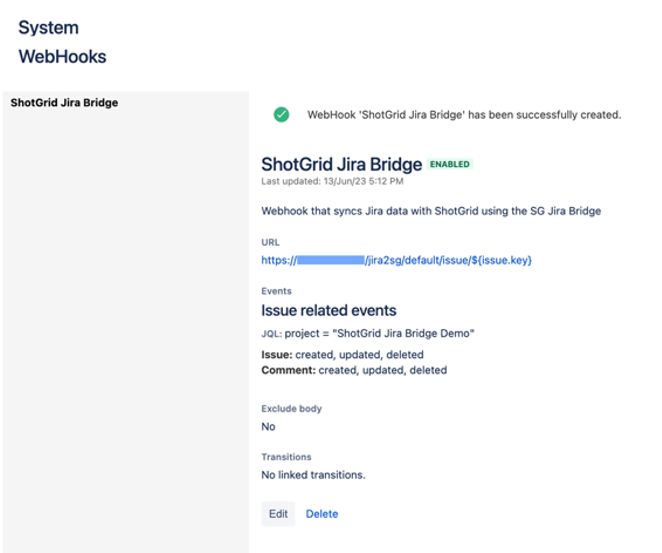Click the WebHooks page heading
Image resolution: width=662 pixels, height=553 pixels.
62,57
